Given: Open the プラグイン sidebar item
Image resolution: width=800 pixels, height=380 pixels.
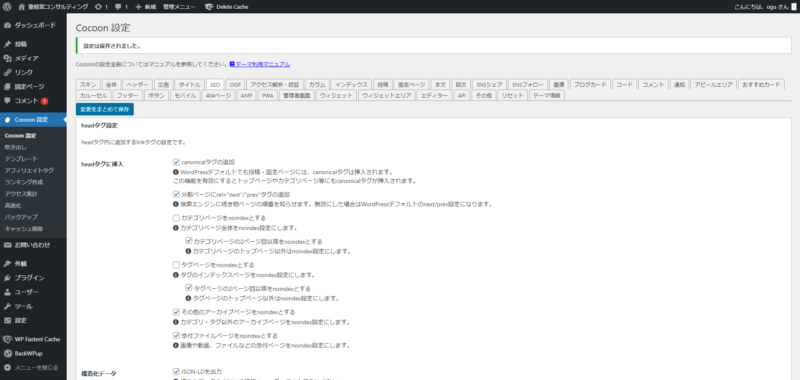Looking at the screenshot, I should (x=33, y=278).
